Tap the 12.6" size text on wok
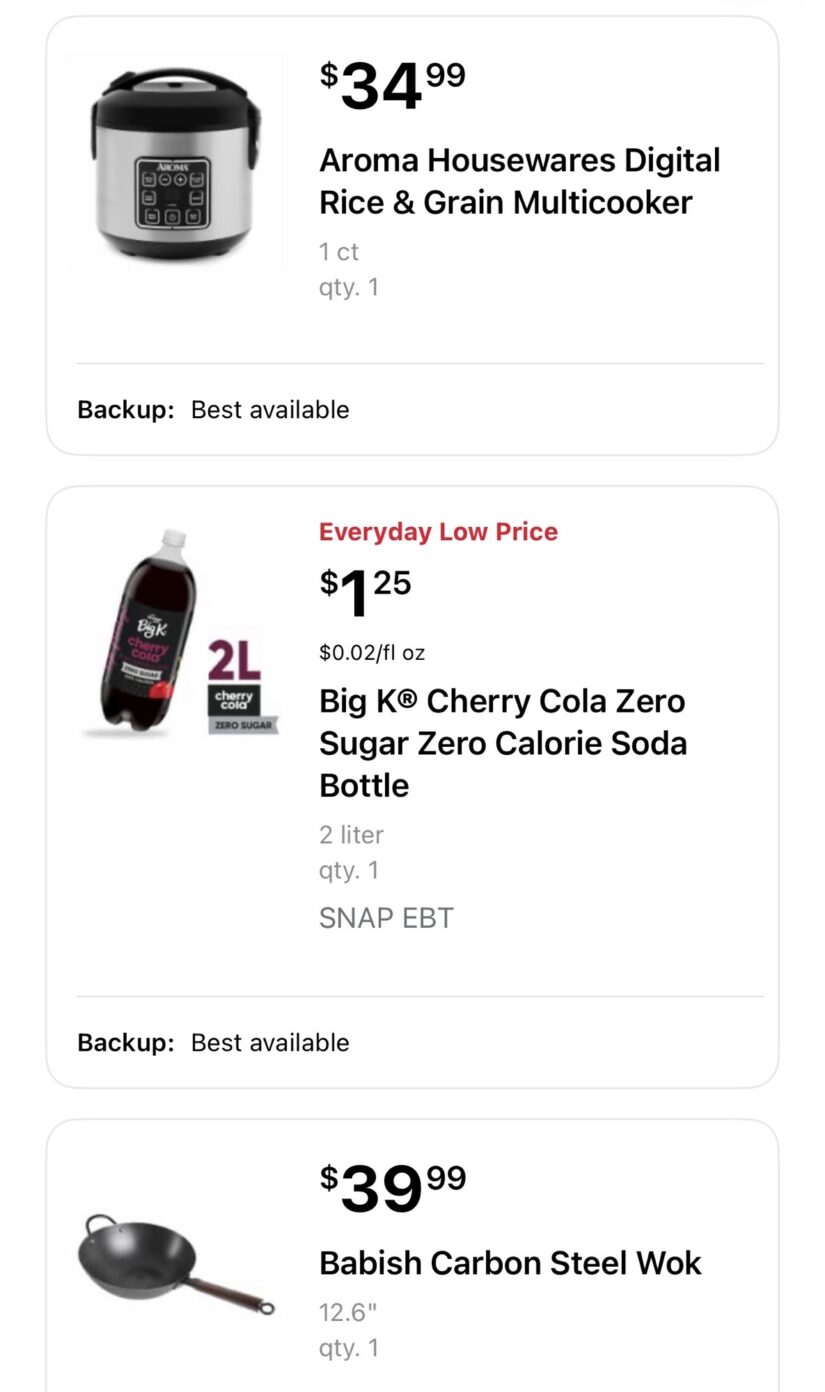825x1392 pixels. [349, 1312]
